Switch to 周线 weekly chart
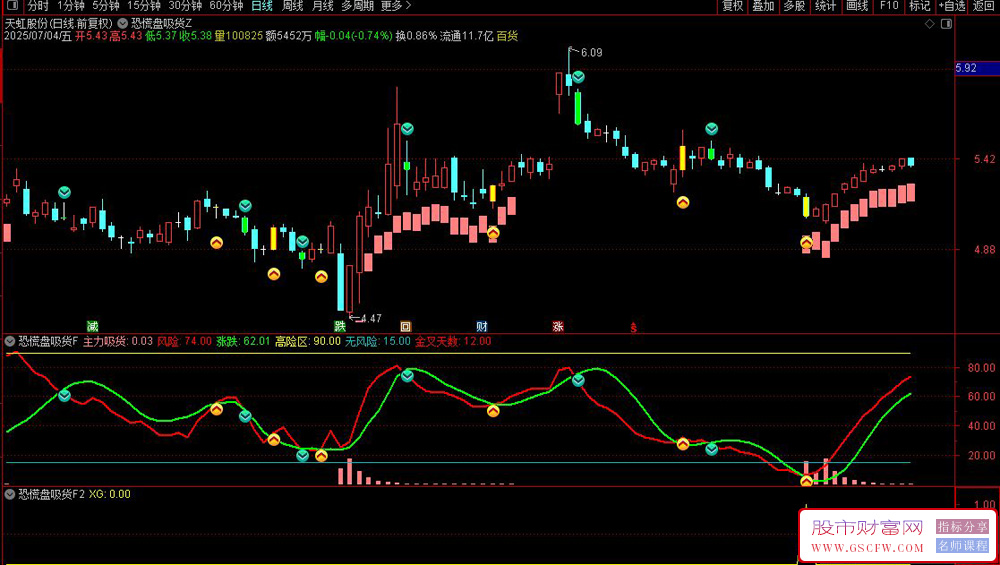This screenshot has width=1000, height=565. tap(293, 6)
